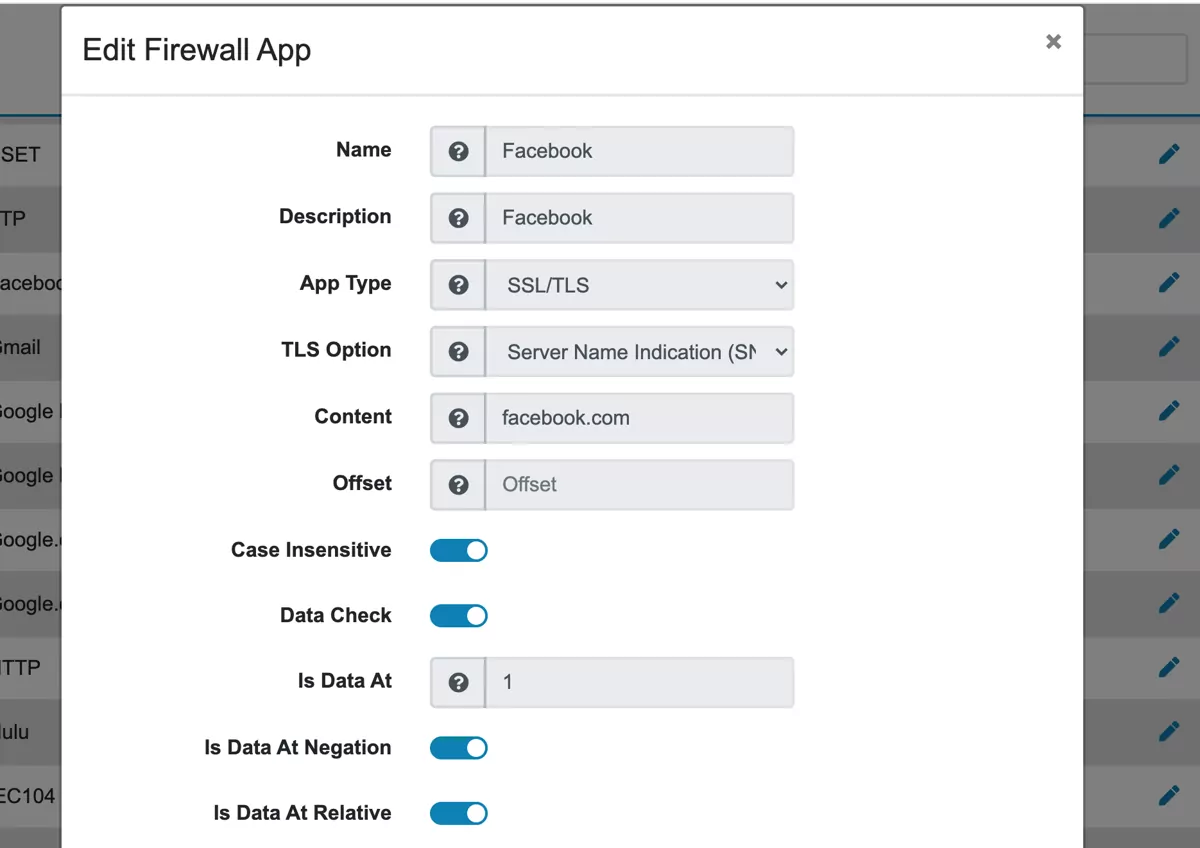Click inside the Name field showing Facebook
The width and height of the screenshot is (1200, 848).
[640, 151]
